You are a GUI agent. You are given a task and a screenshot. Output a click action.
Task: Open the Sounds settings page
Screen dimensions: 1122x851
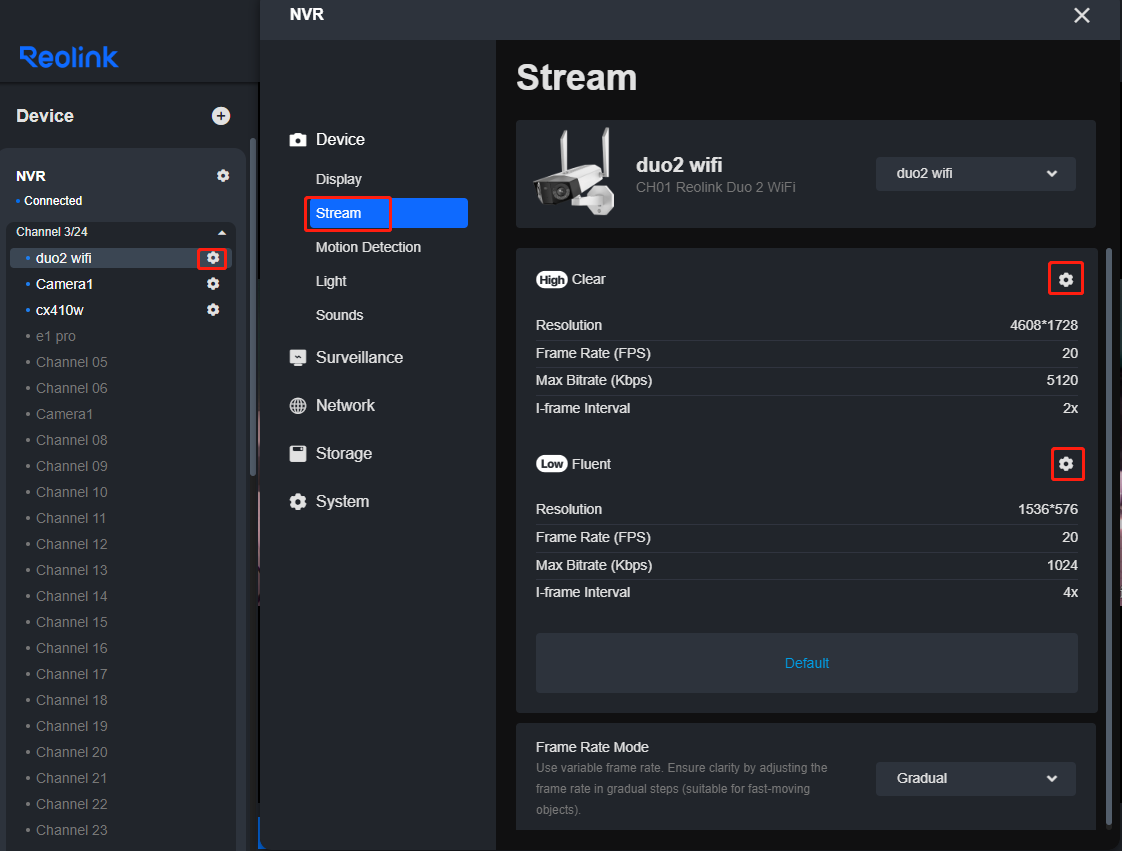[339, 315]
